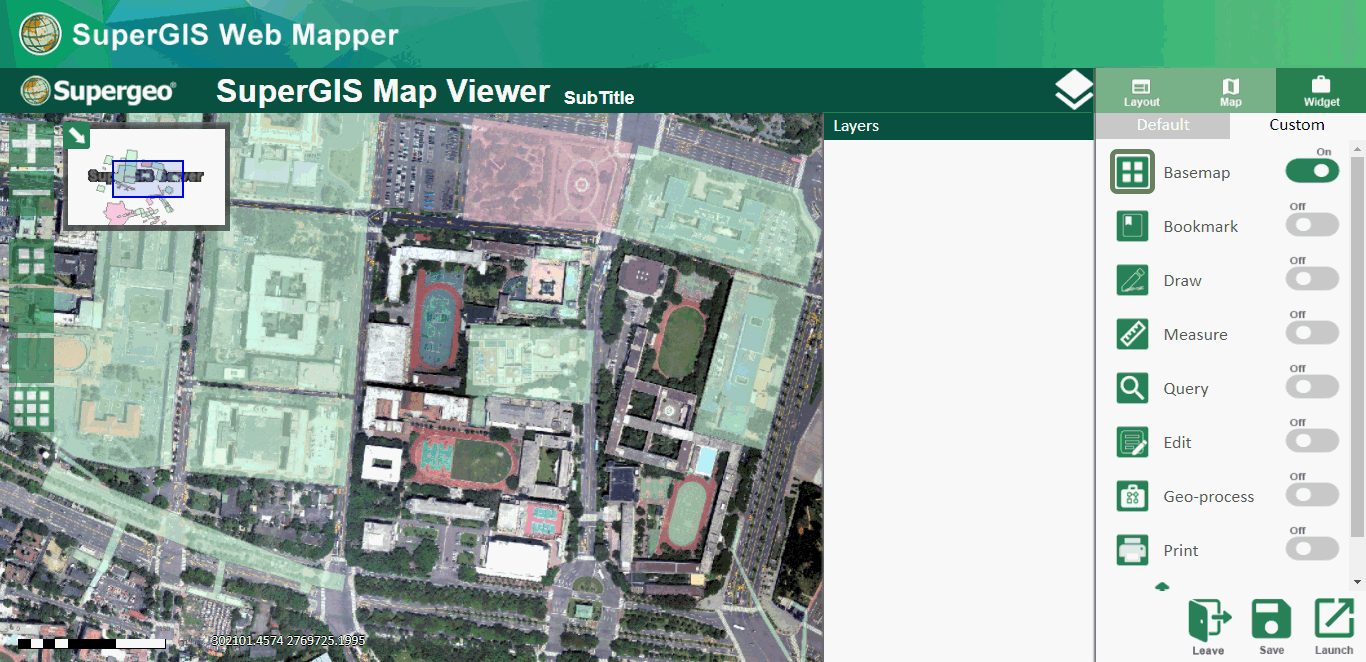Click the SubTitle text
Viewport: 1366px width, 662px height.
point(599,98)
